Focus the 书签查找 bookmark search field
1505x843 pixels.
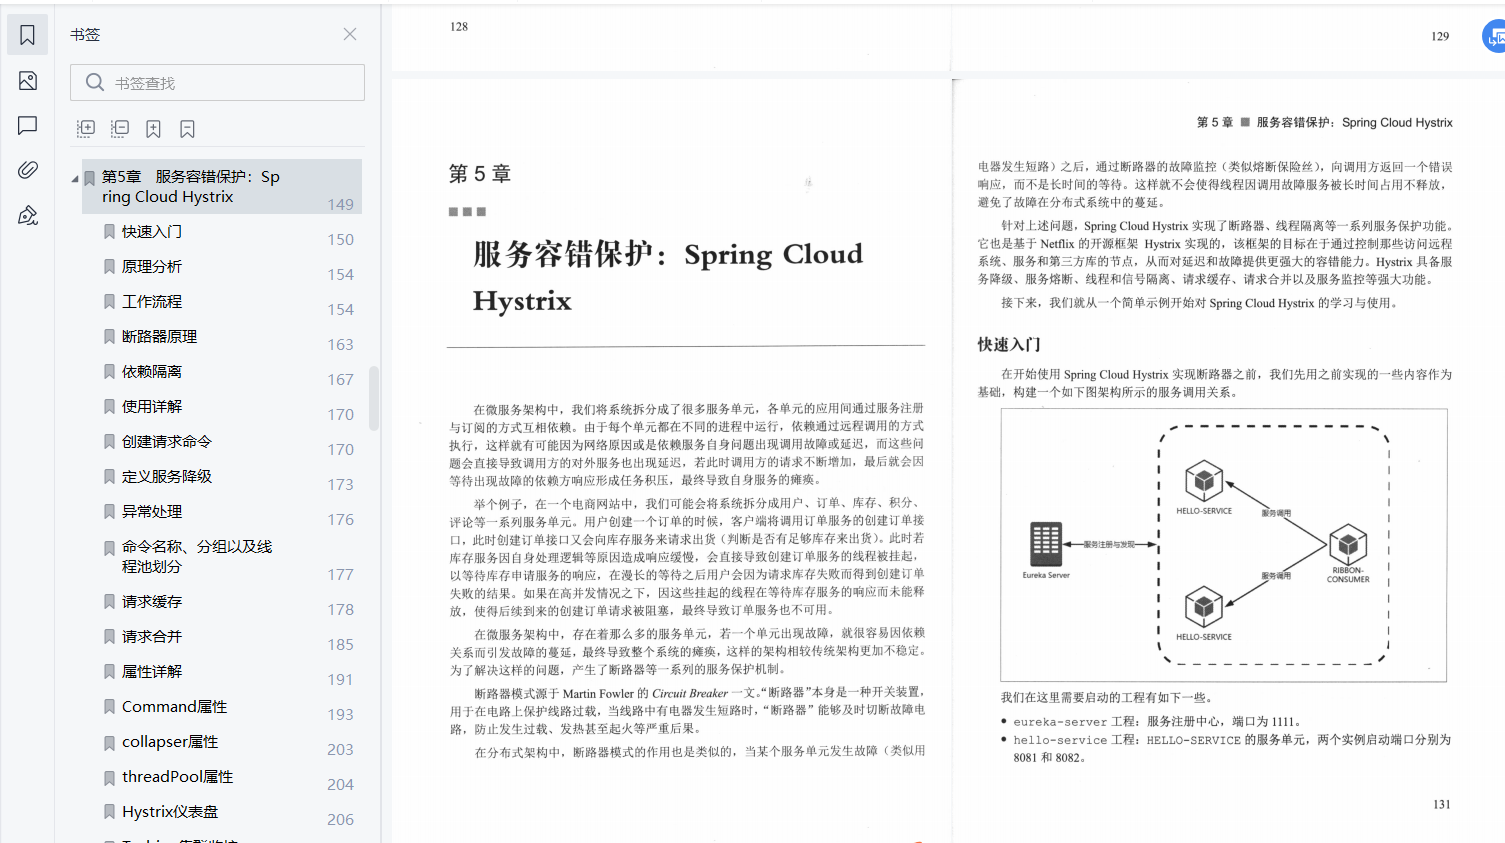pyautogui.click(x=217, y=83)
